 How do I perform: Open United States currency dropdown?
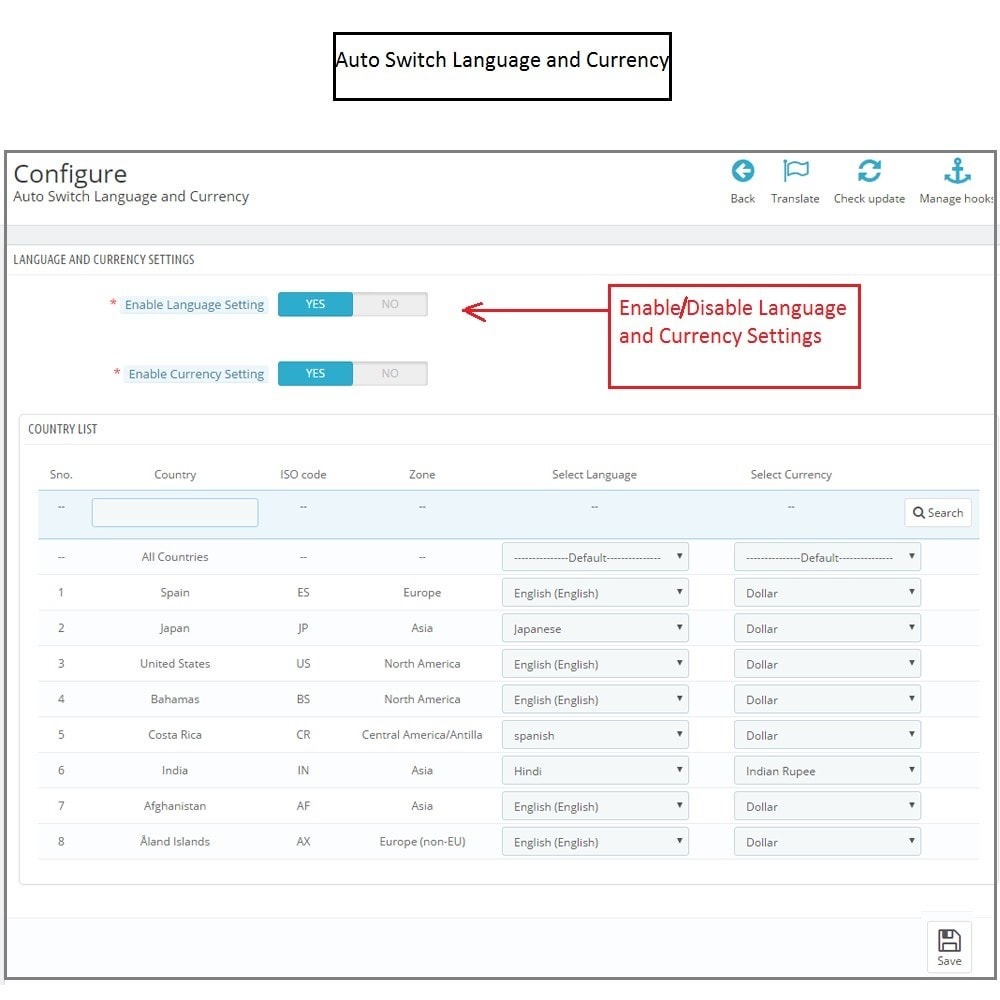827,665
